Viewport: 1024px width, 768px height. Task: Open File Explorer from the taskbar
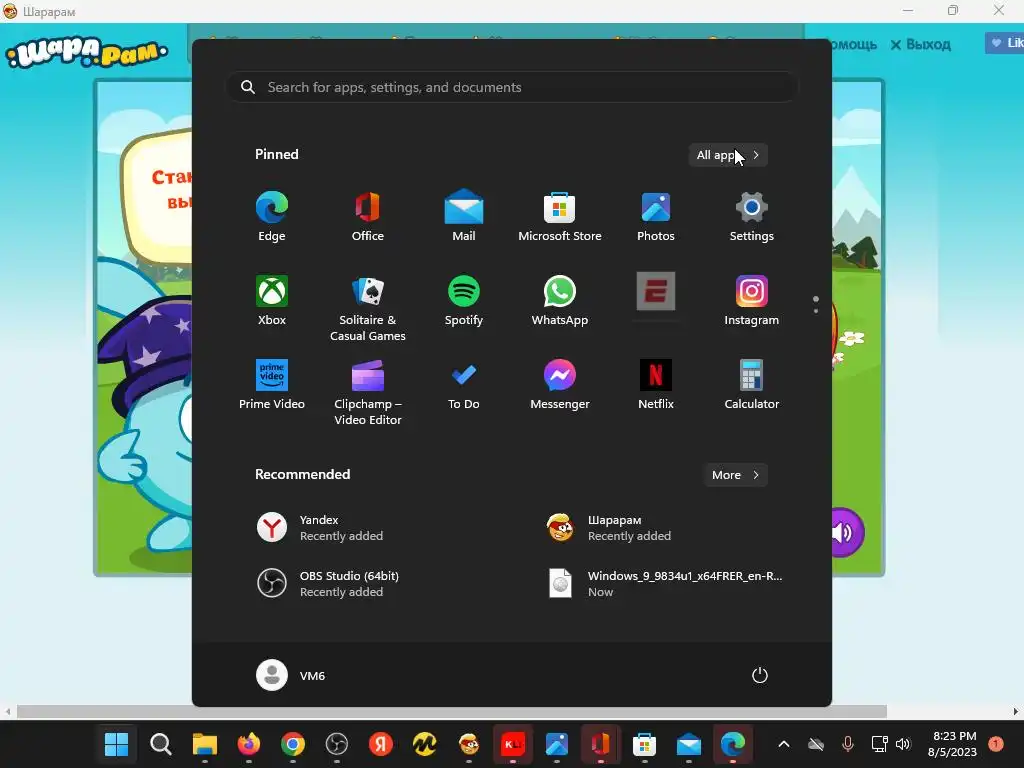(204, 744)
